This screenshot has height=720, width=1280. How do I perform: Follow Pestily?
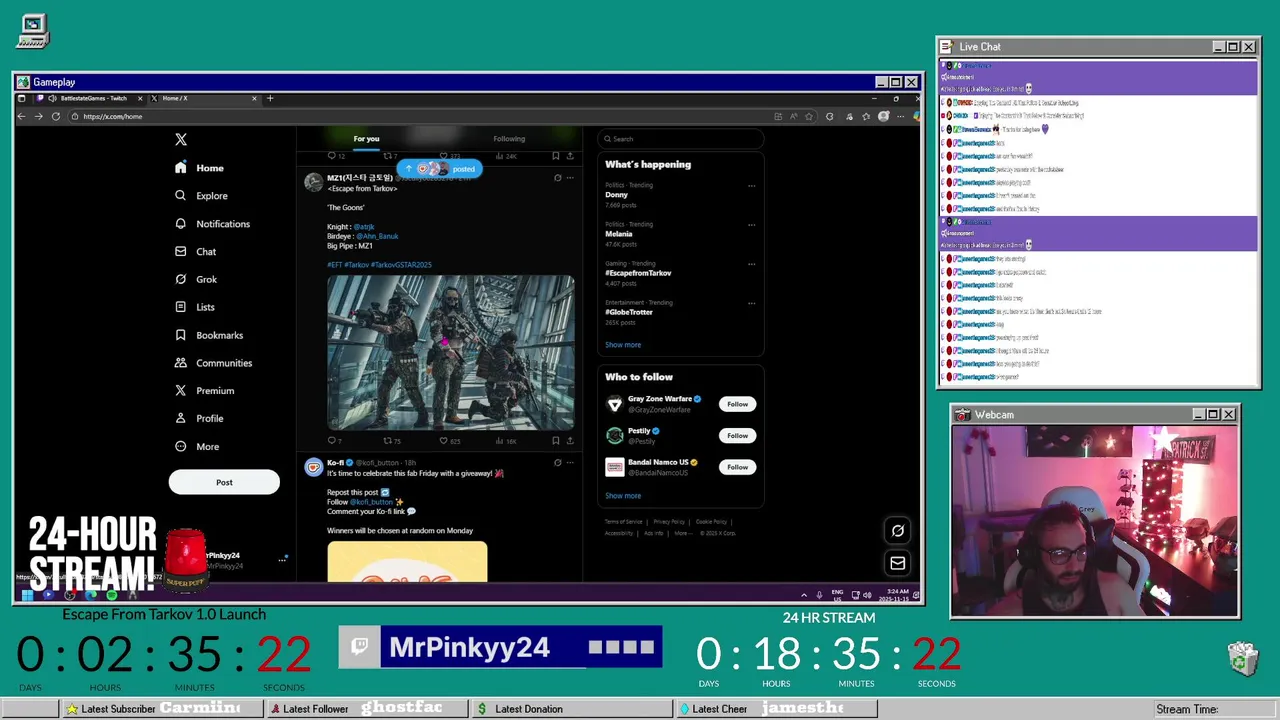click(x=737, y=436)
